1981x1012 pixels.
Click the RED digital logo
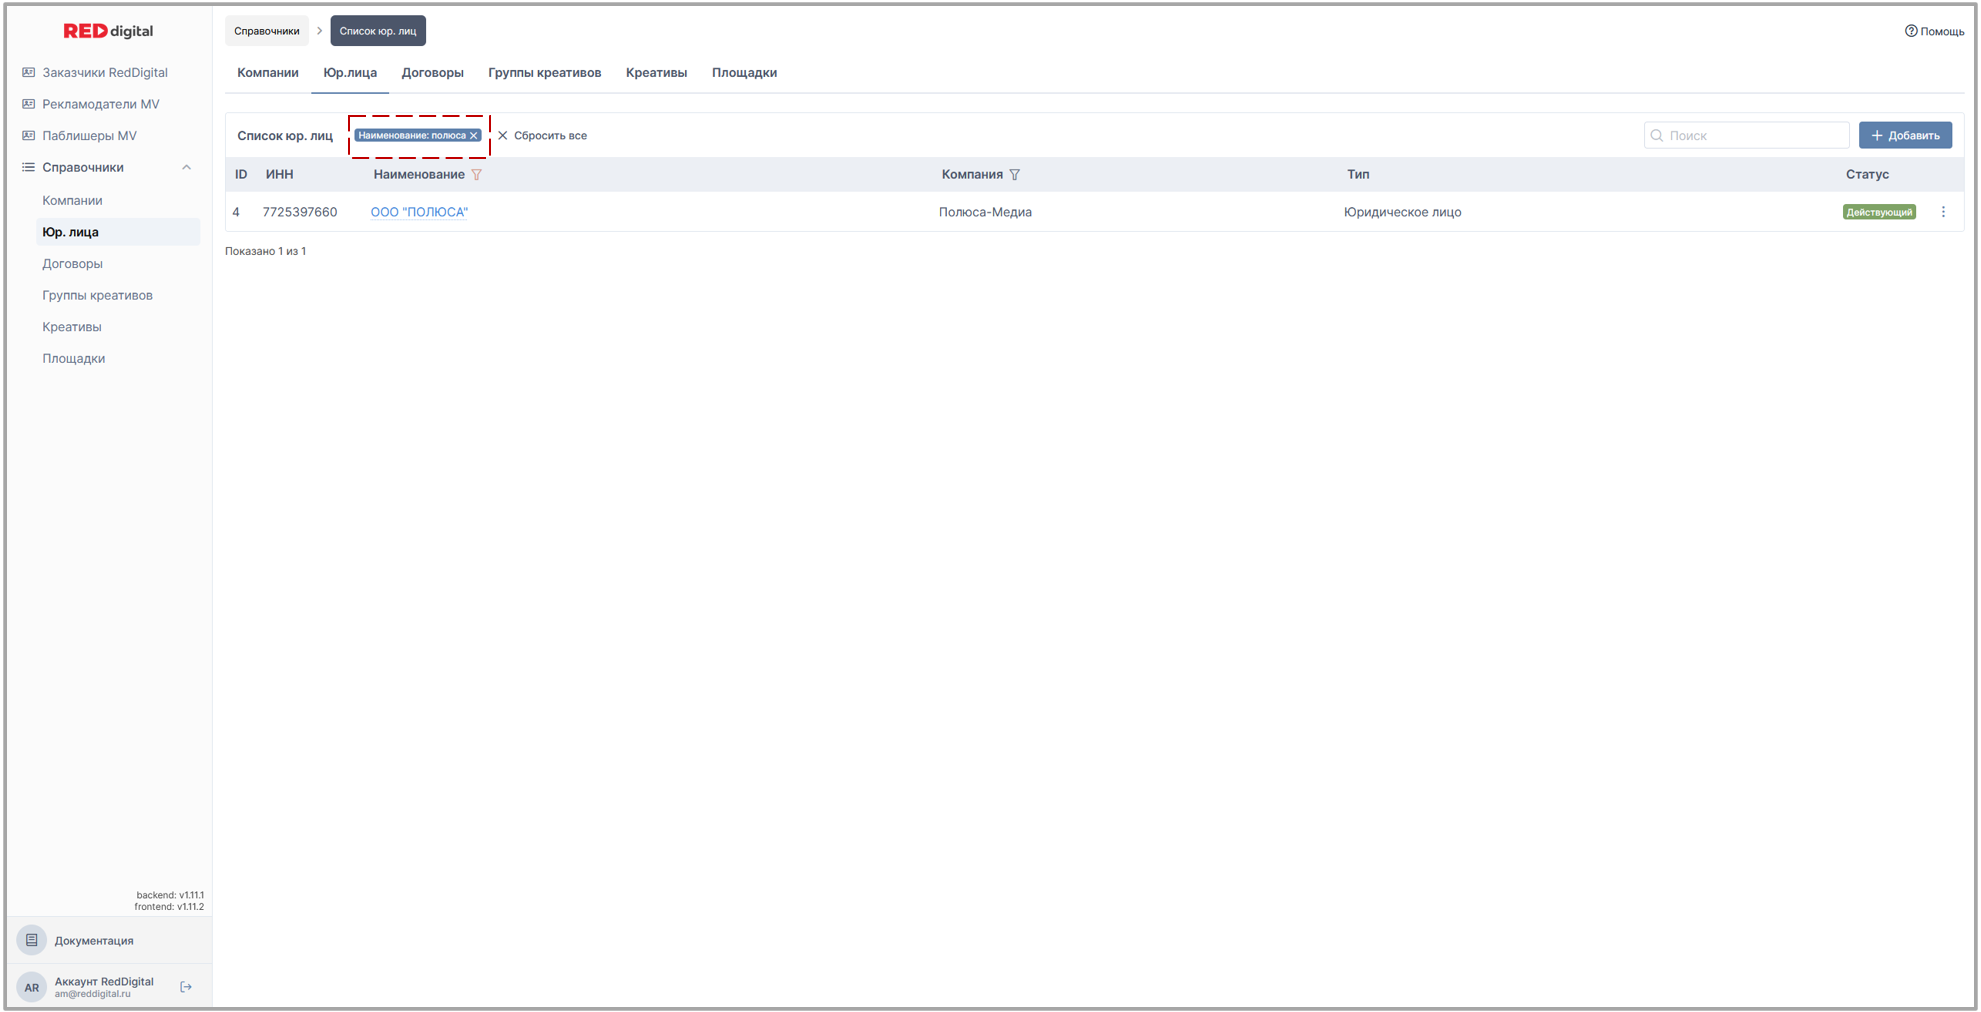(x=108, y=31)
